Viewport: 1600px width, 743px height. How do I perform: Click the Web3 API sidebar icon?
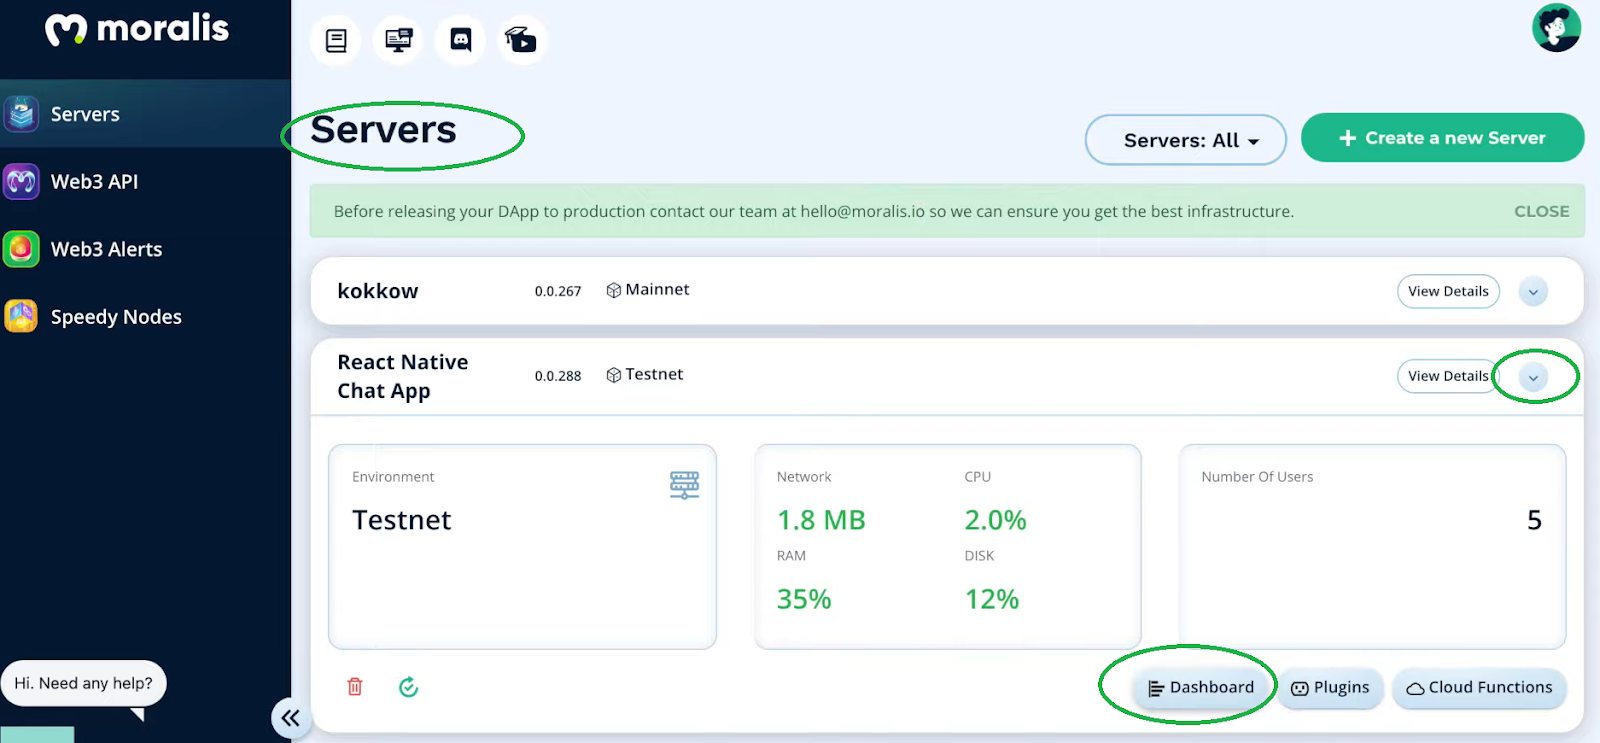pos(21,182)
